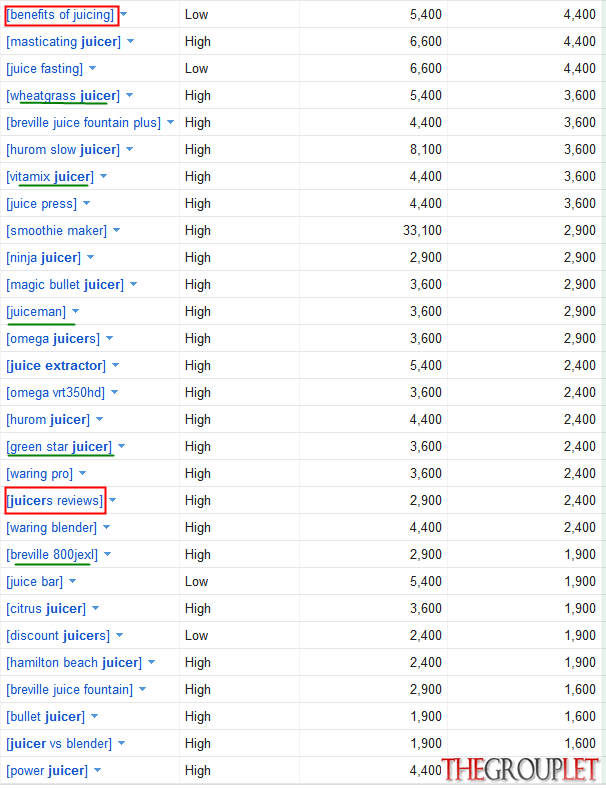Expand dropdown beside masticating juicer keyword
This screenshot has width=606, height=788.
click(x=131, y=41)
